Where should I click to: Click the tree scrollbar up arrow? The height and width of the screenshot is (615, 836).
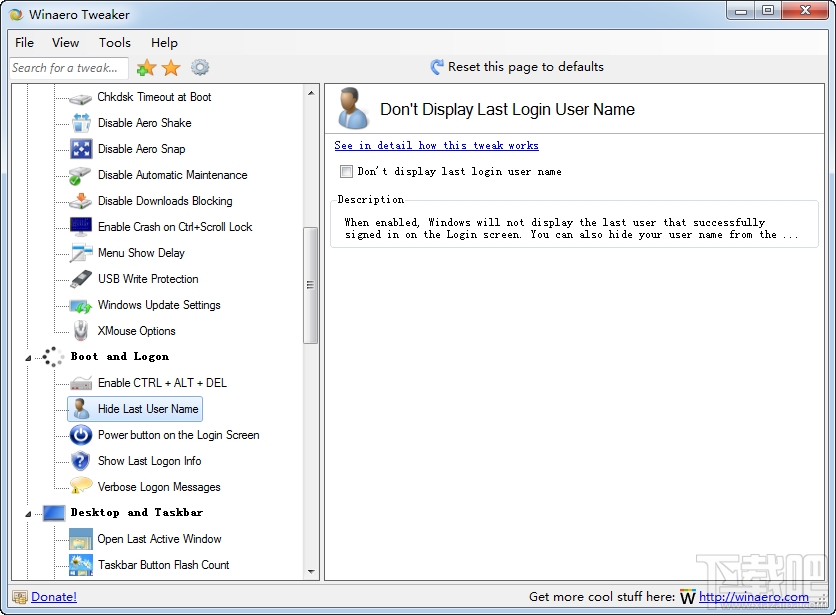pos(311,93)
